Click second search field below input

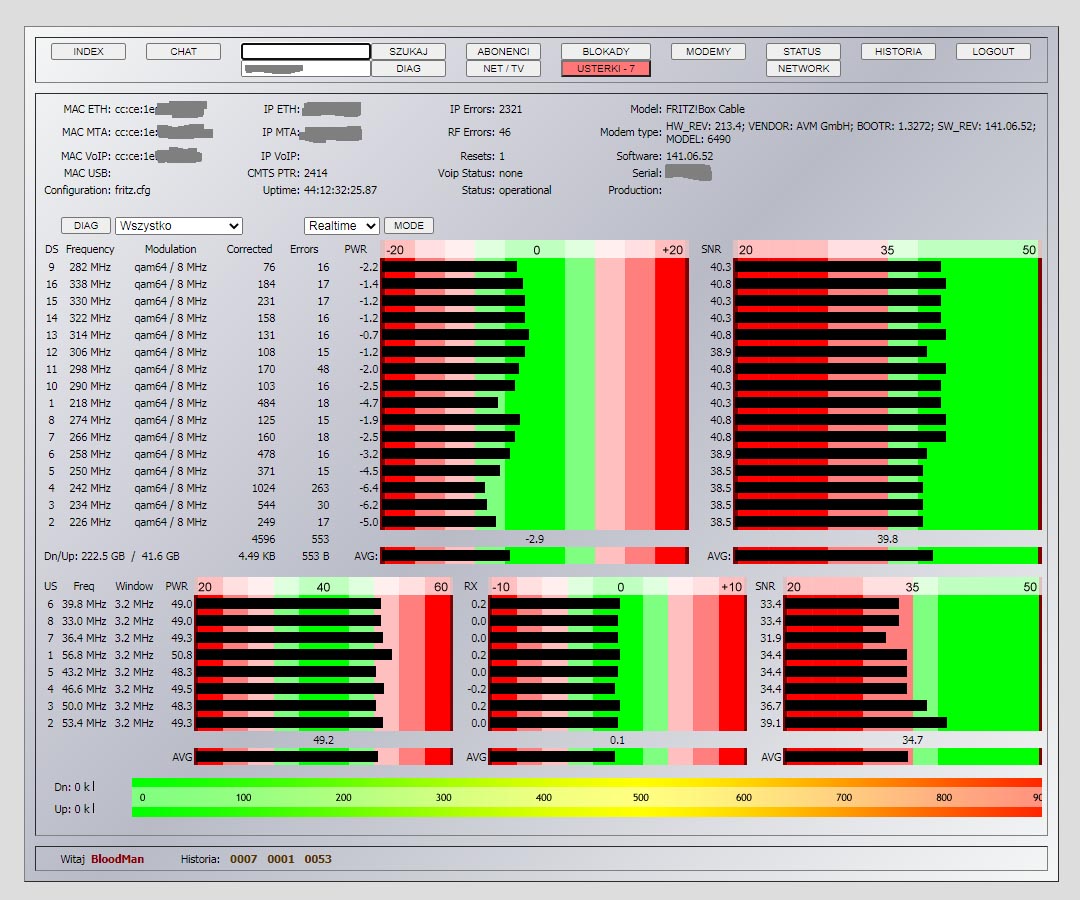[x=305, y=69]
